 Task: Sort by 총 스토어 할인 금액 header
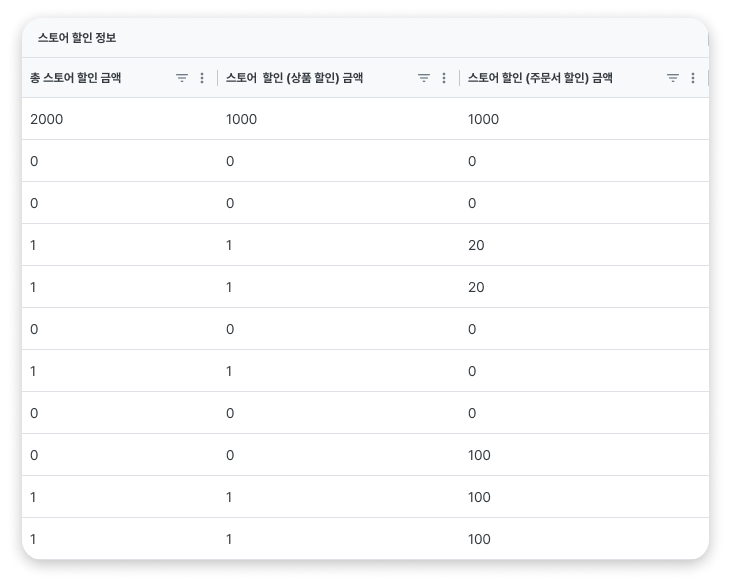point(76,78)
